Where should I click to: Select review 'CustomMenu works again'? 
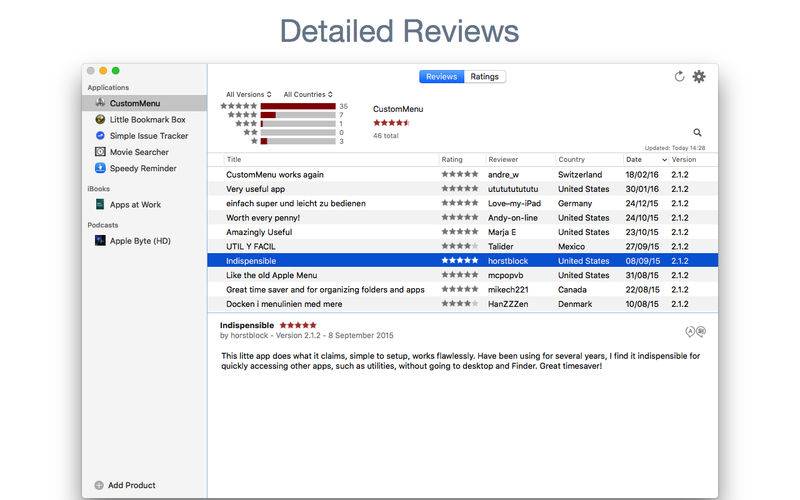[x=463, y=174]
